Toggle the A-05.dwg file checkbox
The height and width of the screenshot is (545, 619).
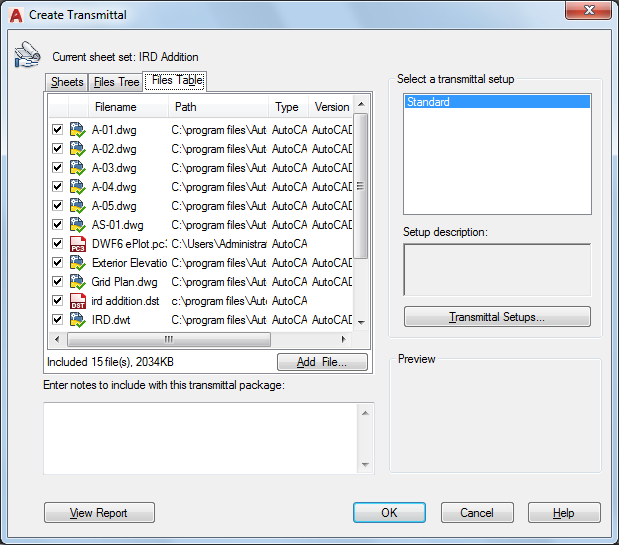tap(57, 206)
